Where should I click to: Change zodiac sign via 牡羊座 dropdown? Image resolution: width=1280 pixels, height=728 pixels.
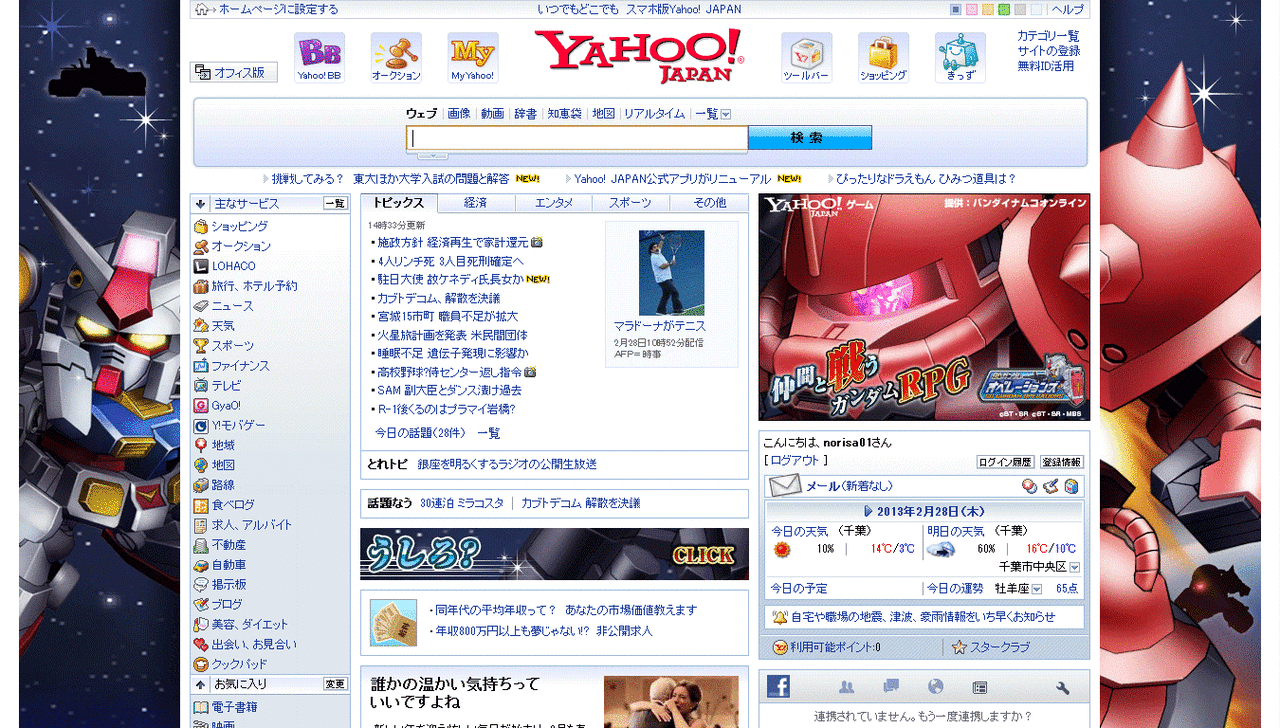[1036, 587]
